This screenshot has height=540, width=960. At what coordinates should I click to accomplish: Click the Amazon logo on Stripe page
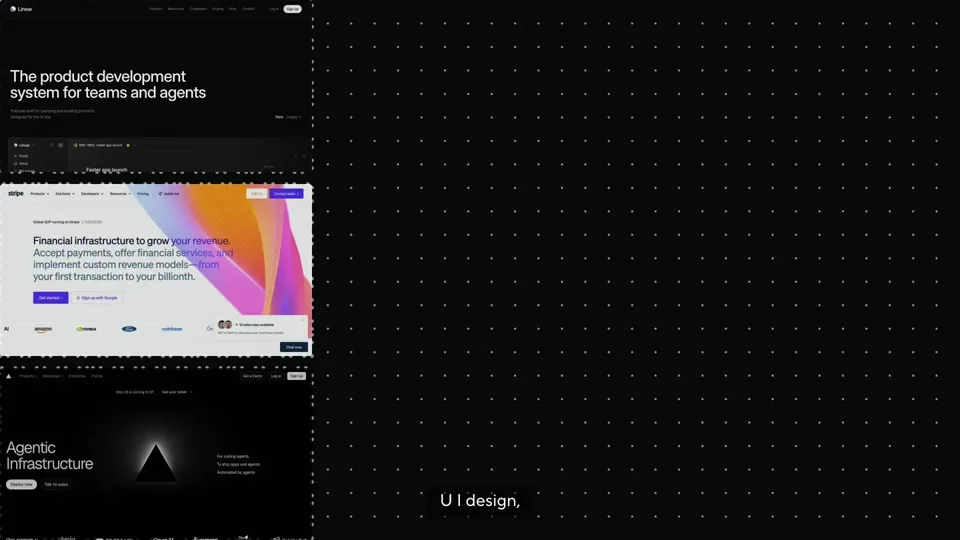coord(43,329)
